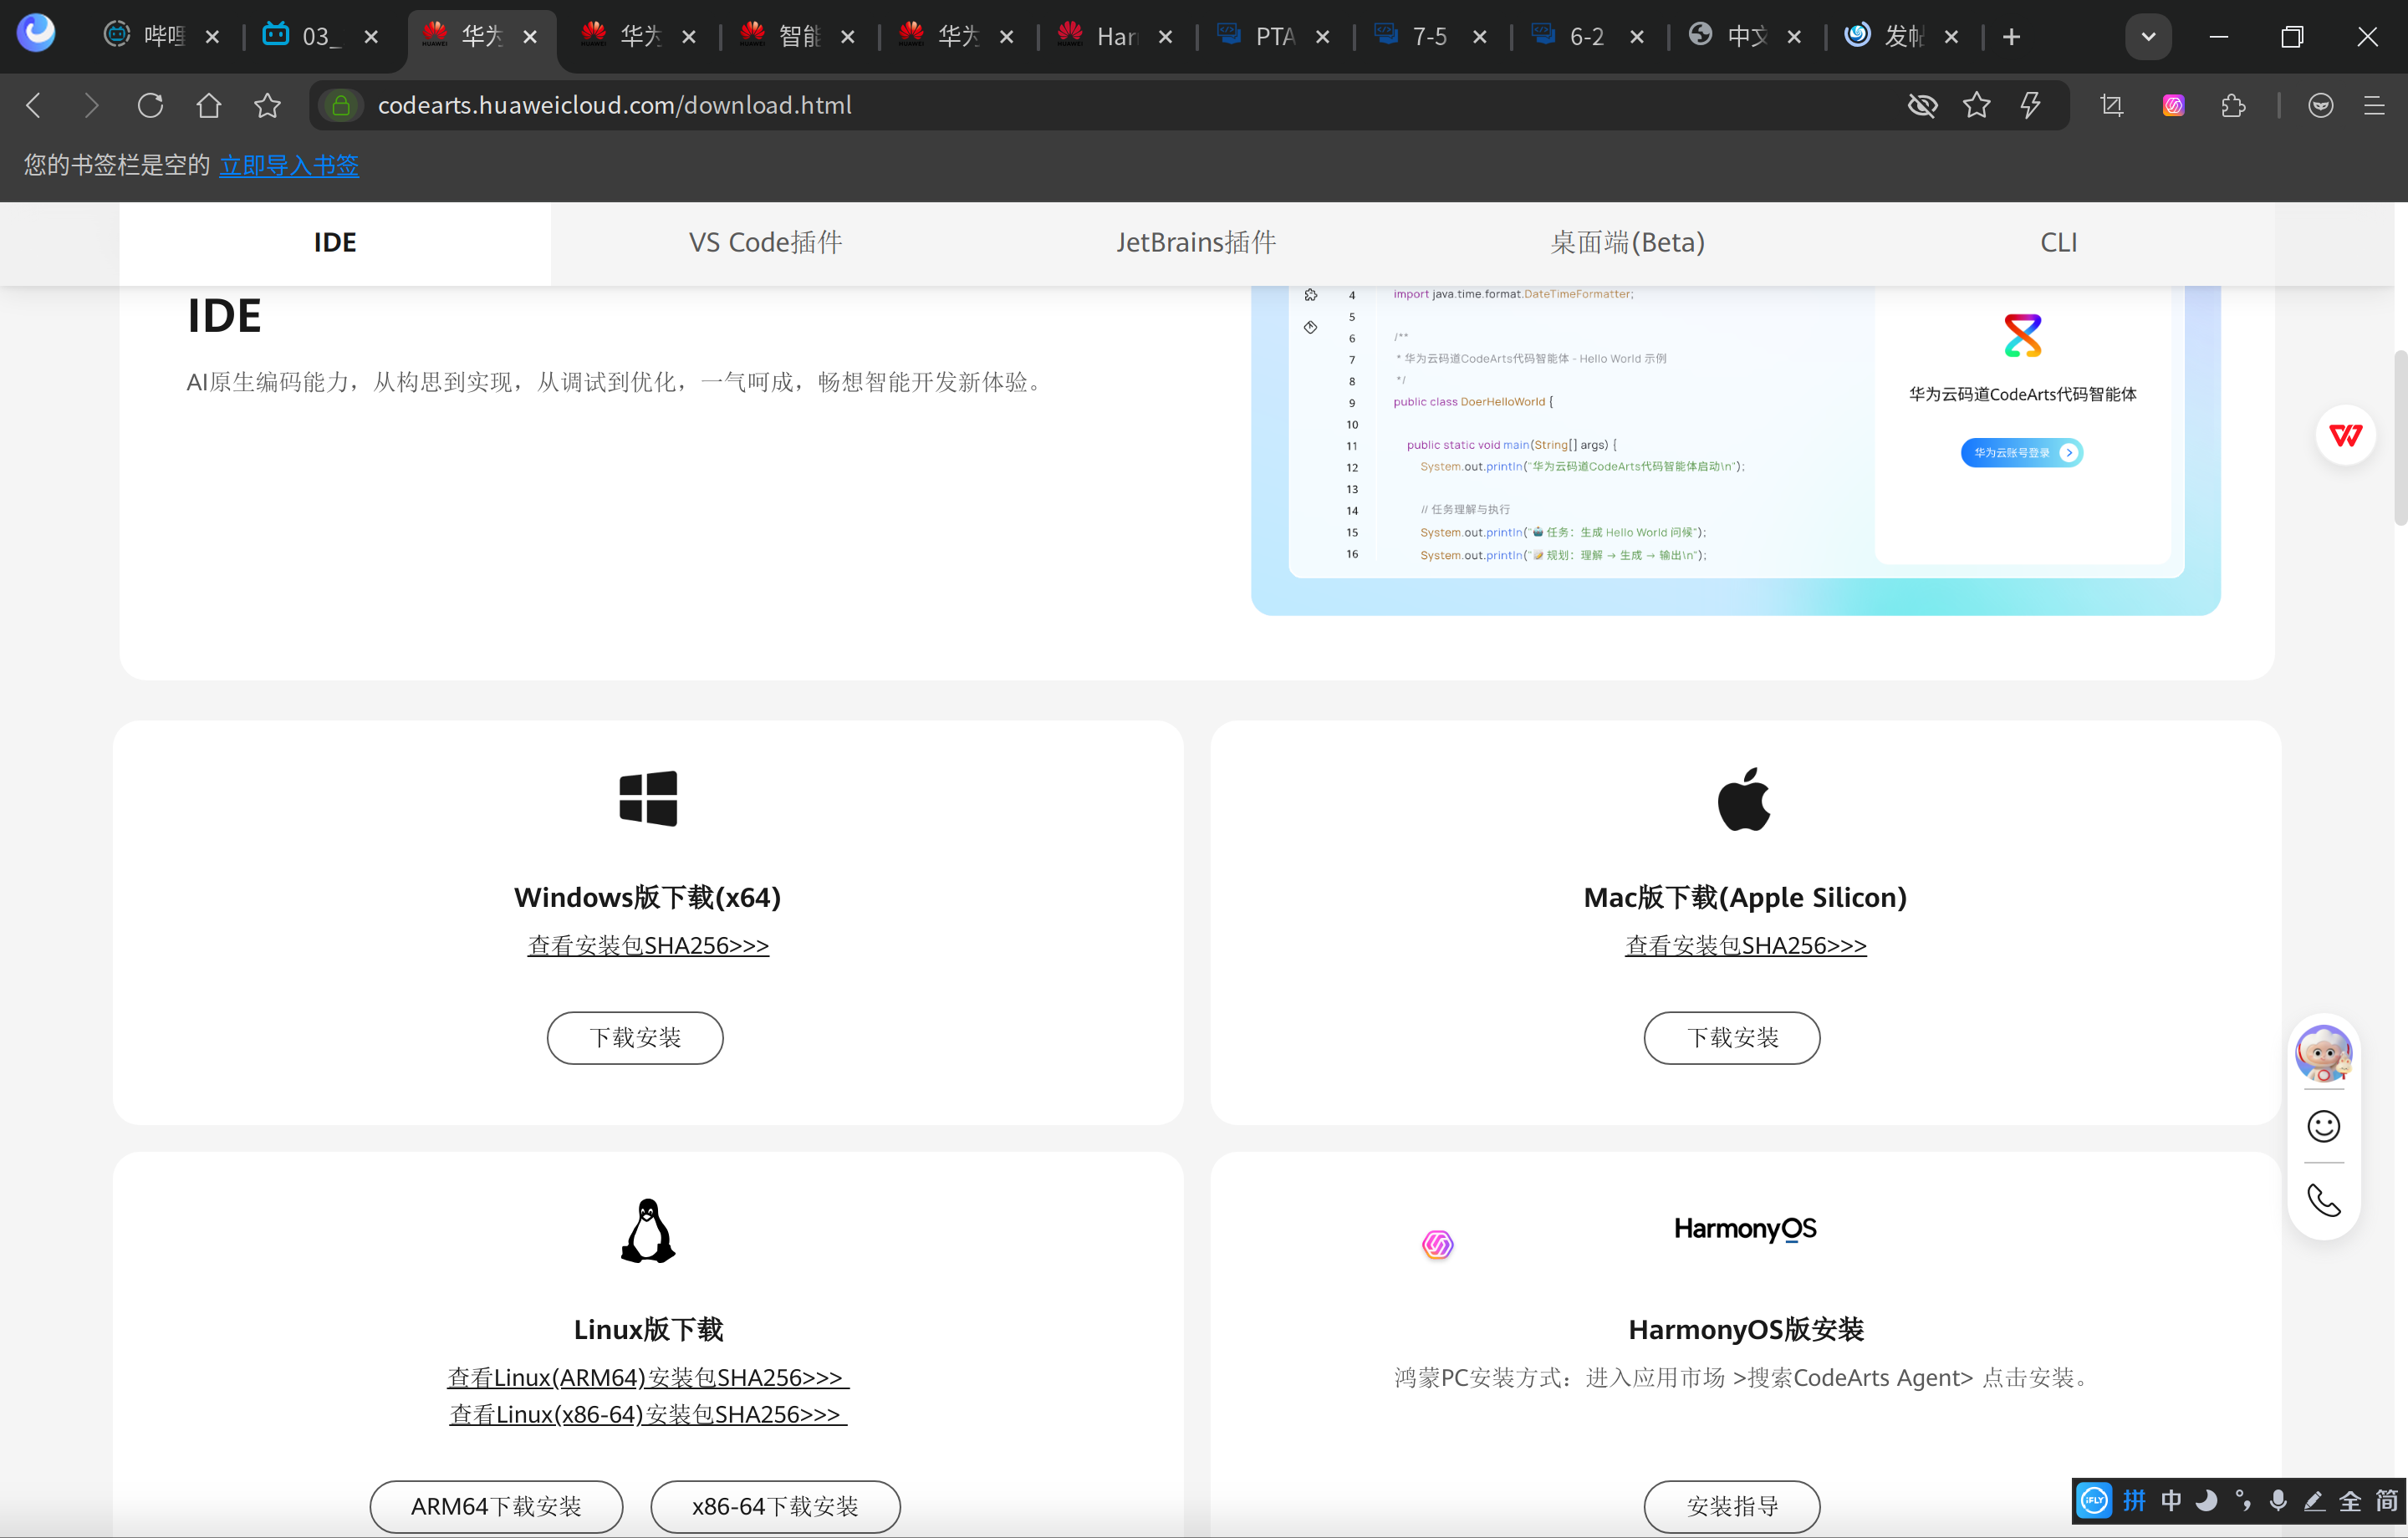
Task: Open 立即导入书签 link
Action: click(x=289, y=165)
